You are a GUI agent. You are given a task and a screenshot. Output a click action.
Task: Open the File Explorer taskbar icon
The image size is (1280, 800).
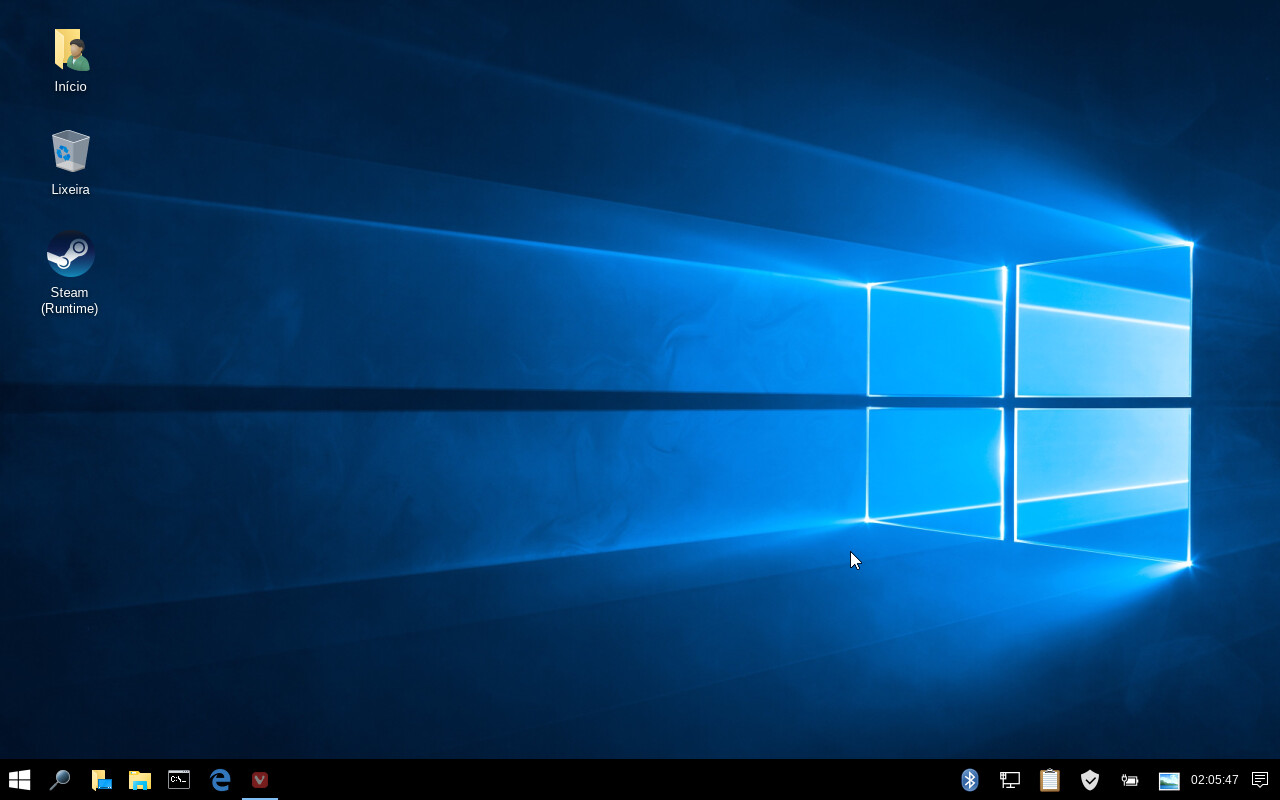click(x=140, y=780)
